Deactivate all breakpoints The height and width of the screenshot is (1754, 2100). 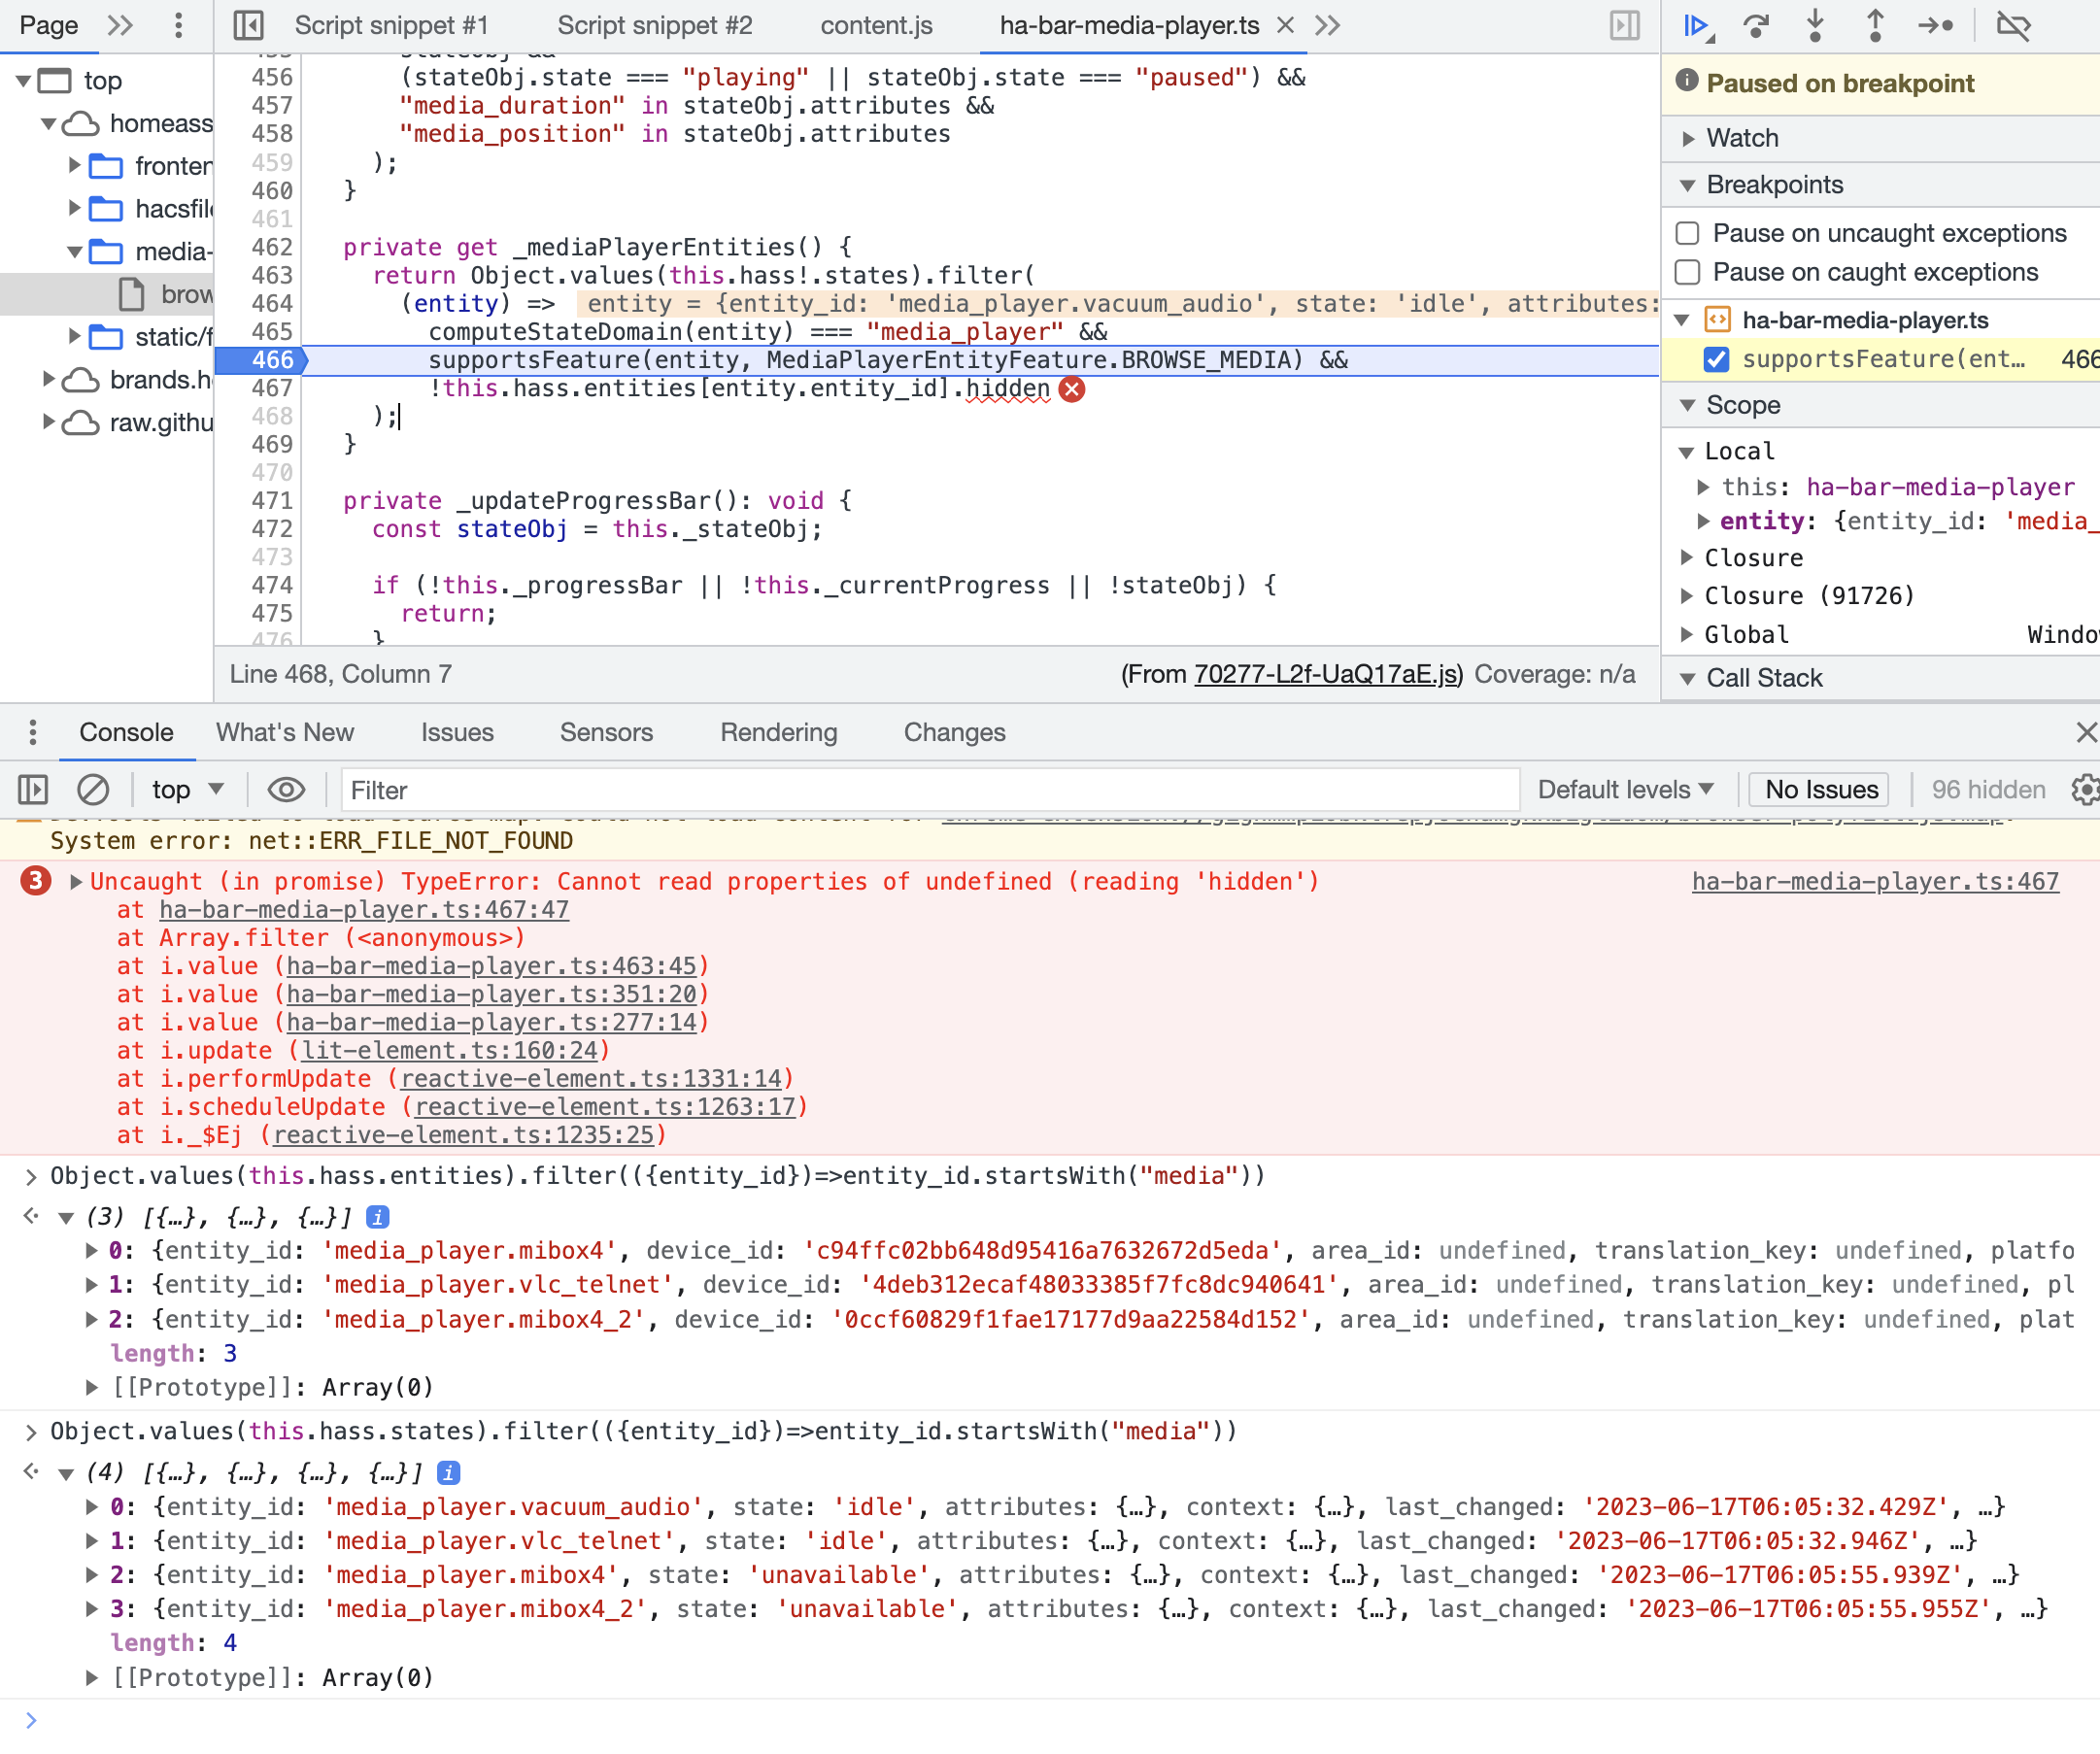point(2014,27)
